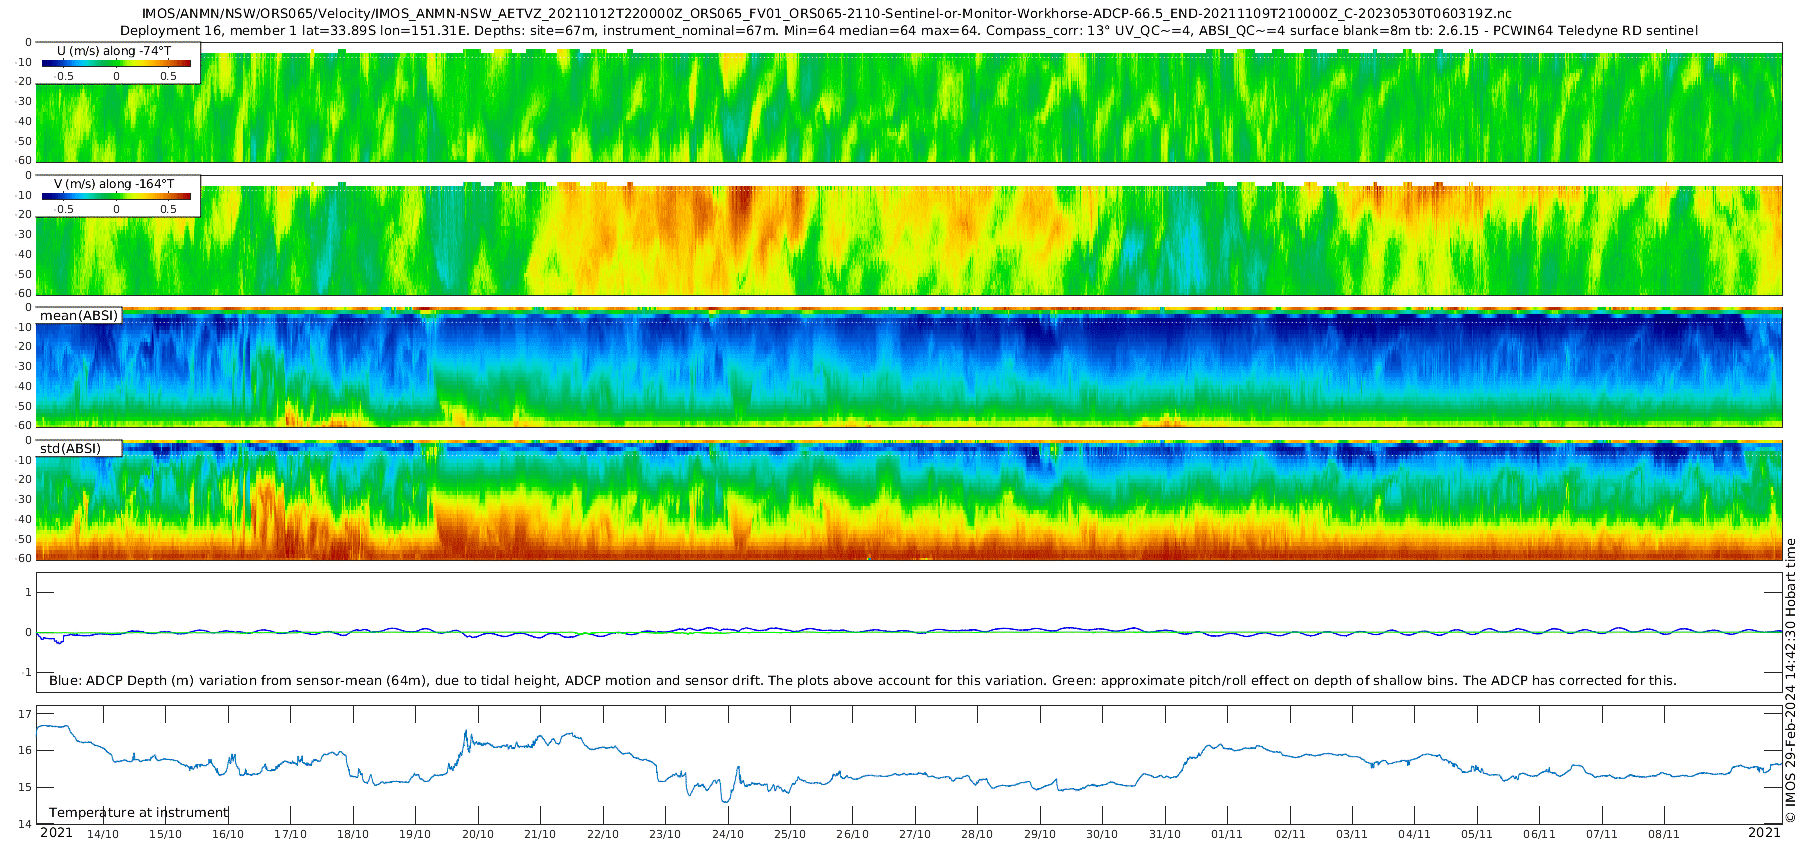
Task: Click the ADCP depth variation description text
Action: pyautogui.click(x=863, y=681)
